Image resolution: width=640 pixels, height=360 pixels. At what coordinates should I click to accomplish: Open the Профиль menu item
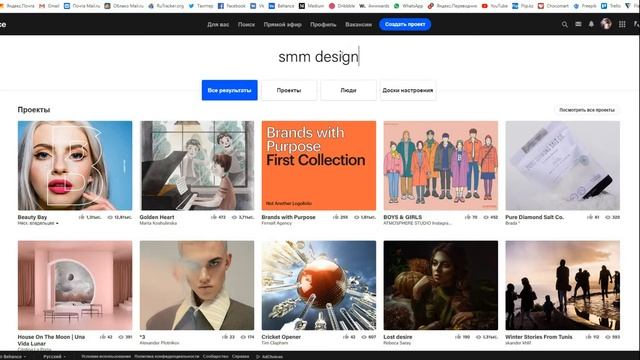tap(323, 24)
